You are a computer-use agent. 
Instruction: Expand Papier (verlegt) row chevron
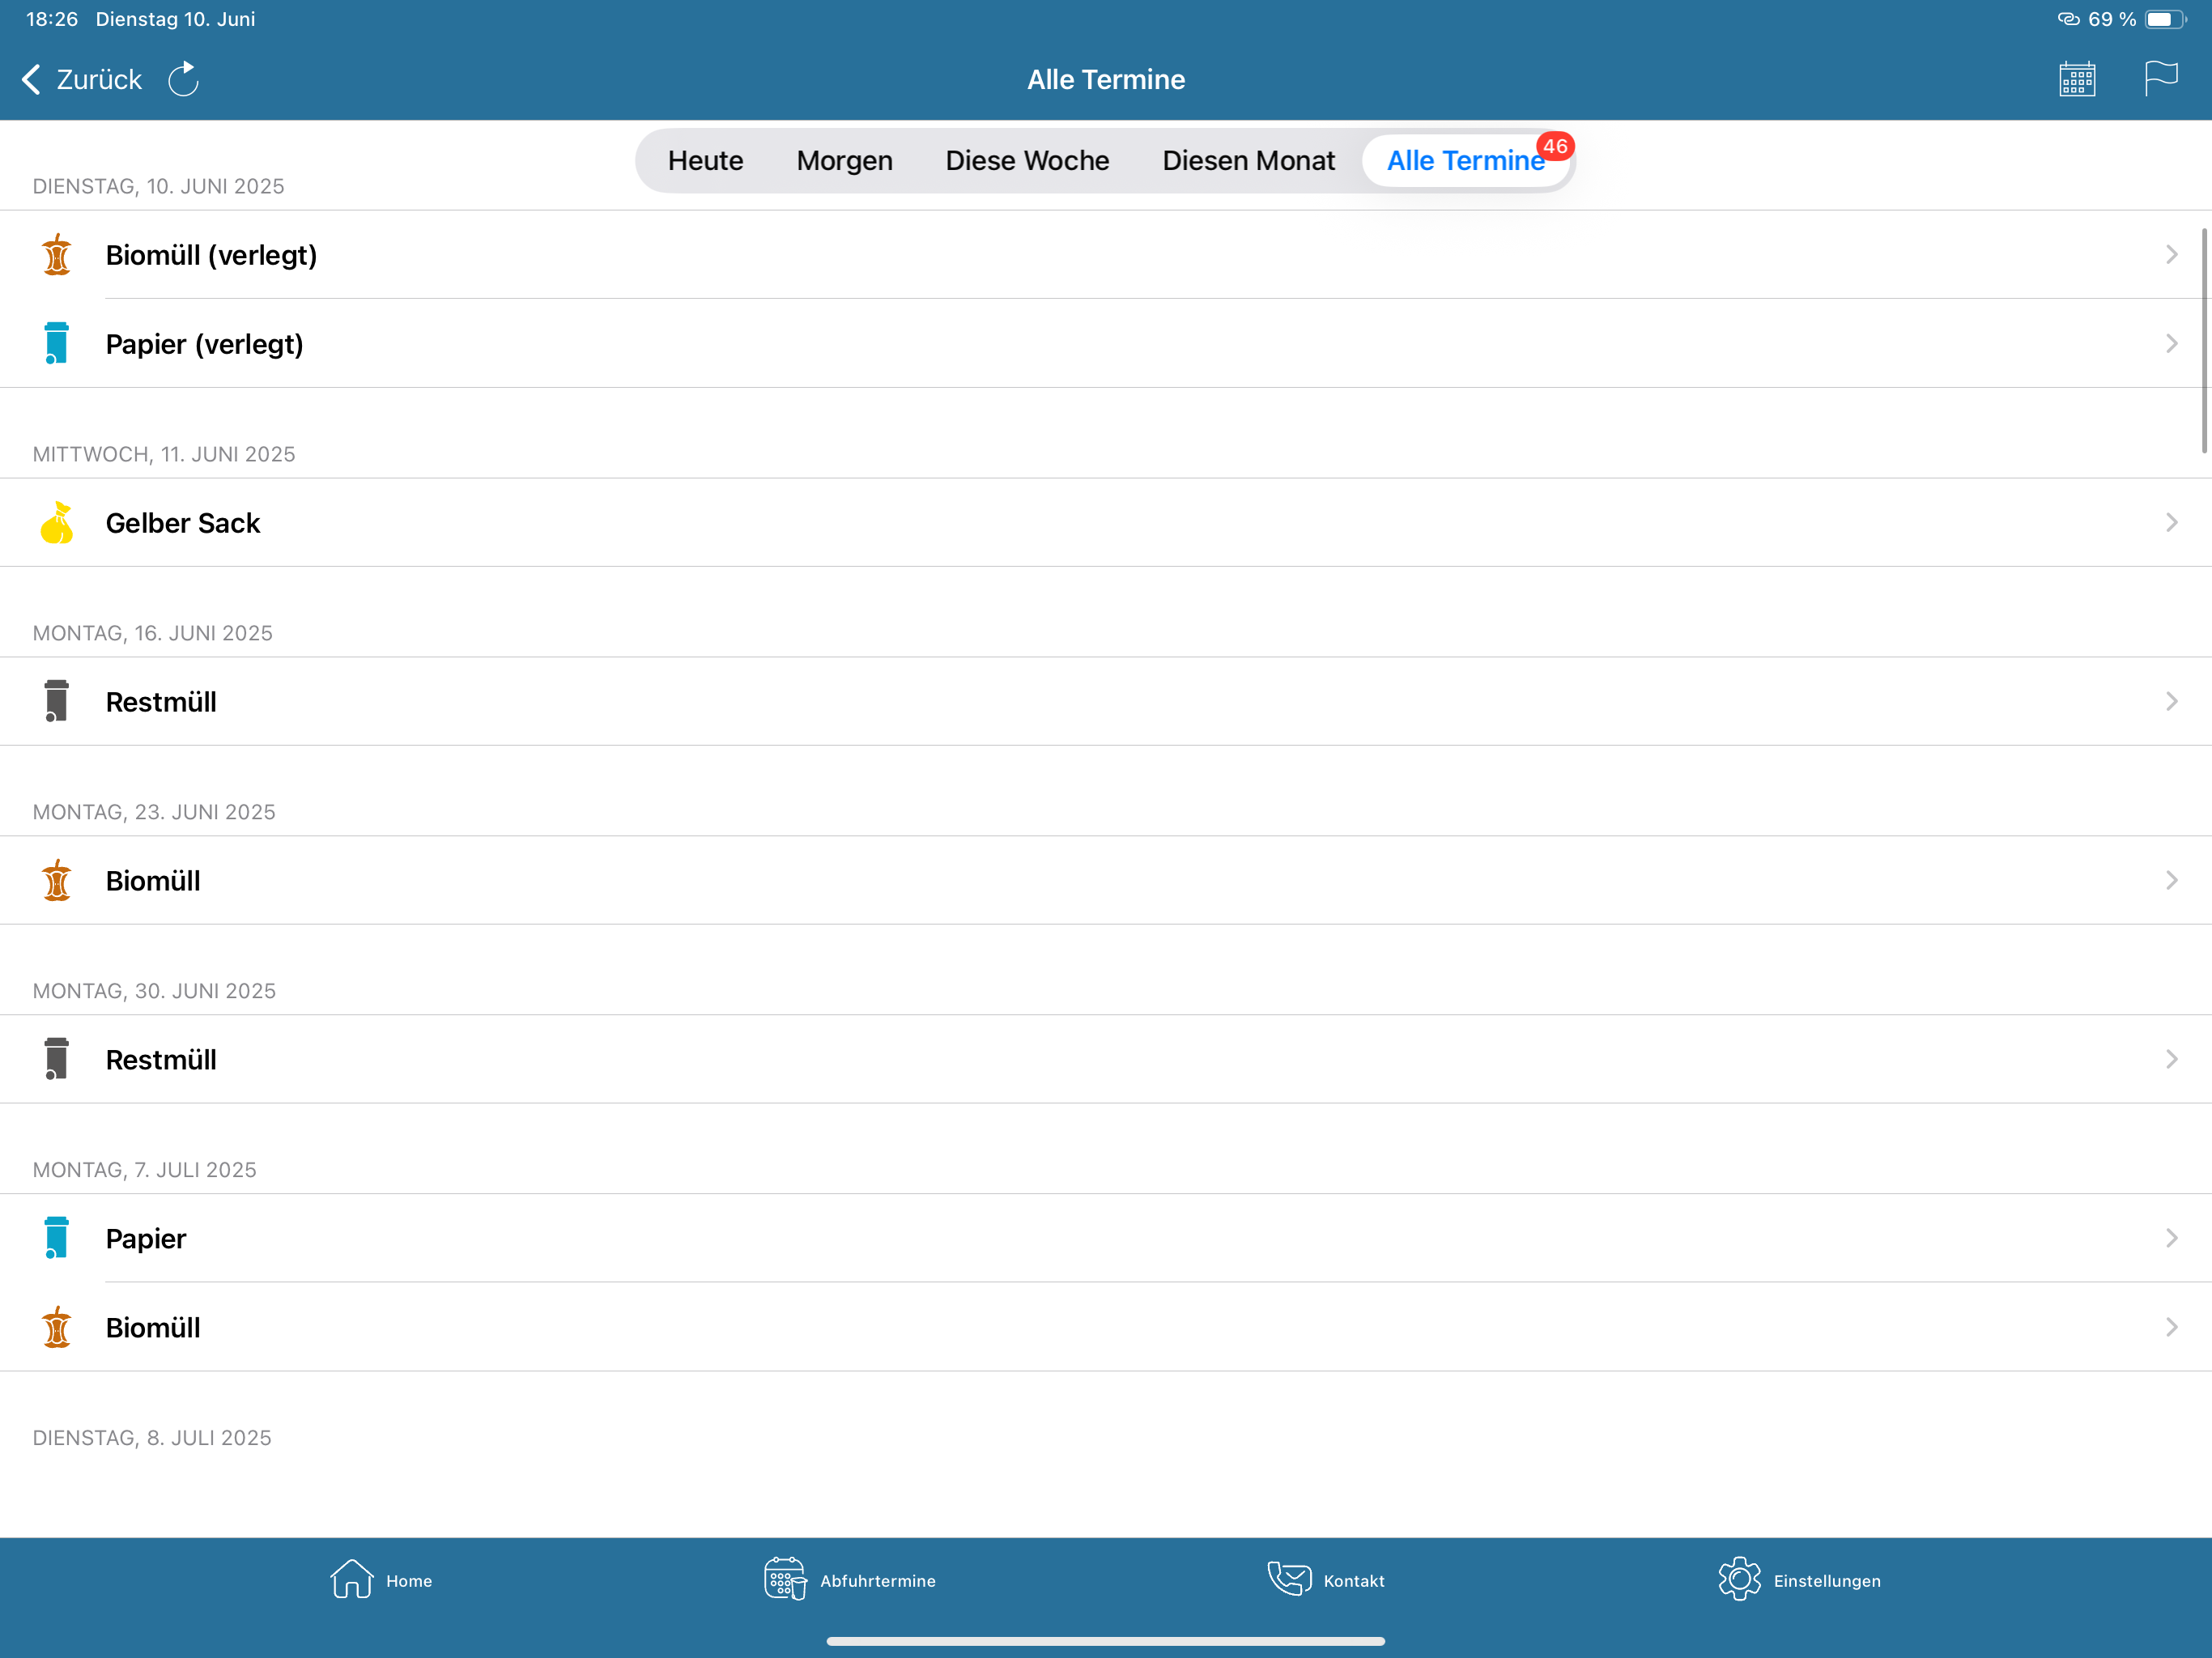(x=2171, y=344)
